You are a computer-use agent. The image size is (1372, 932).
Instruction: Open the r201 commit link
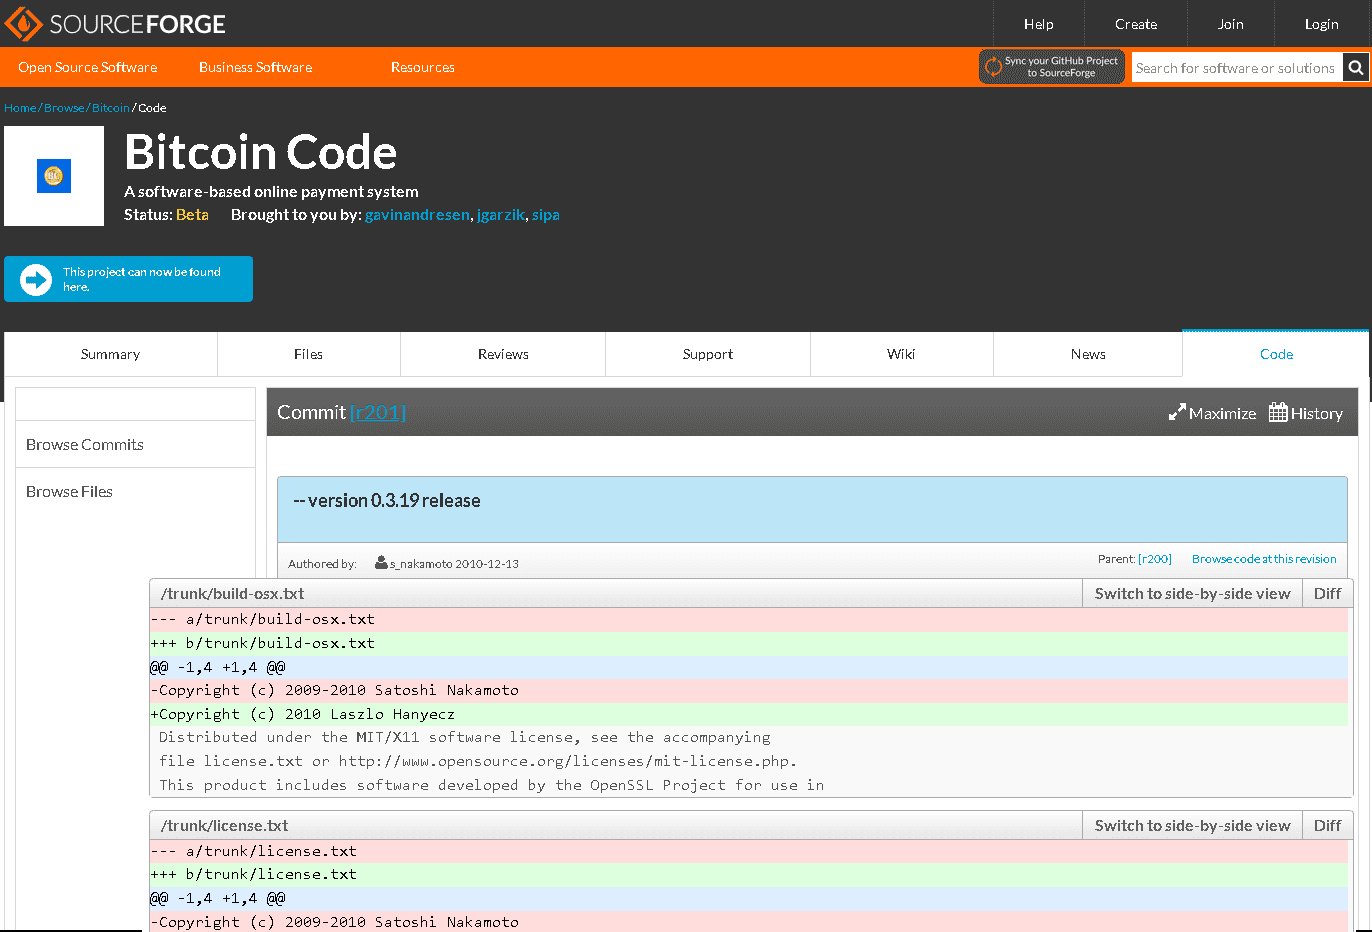(378, 412)
